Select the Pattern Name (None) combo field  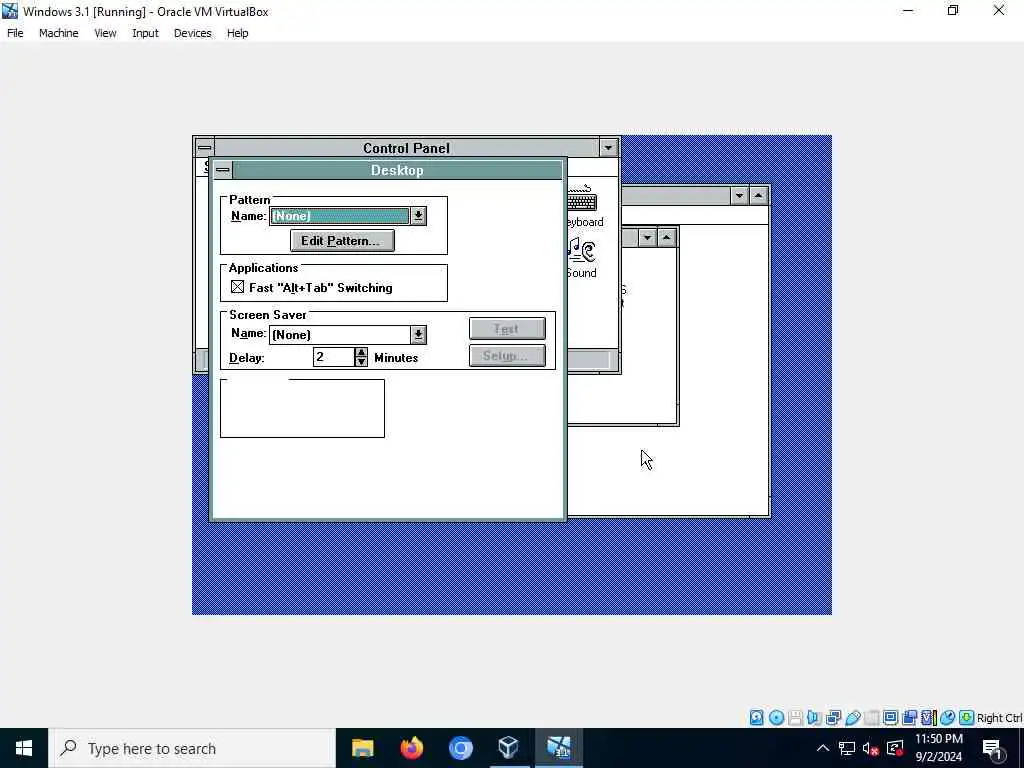click(340, 216)
